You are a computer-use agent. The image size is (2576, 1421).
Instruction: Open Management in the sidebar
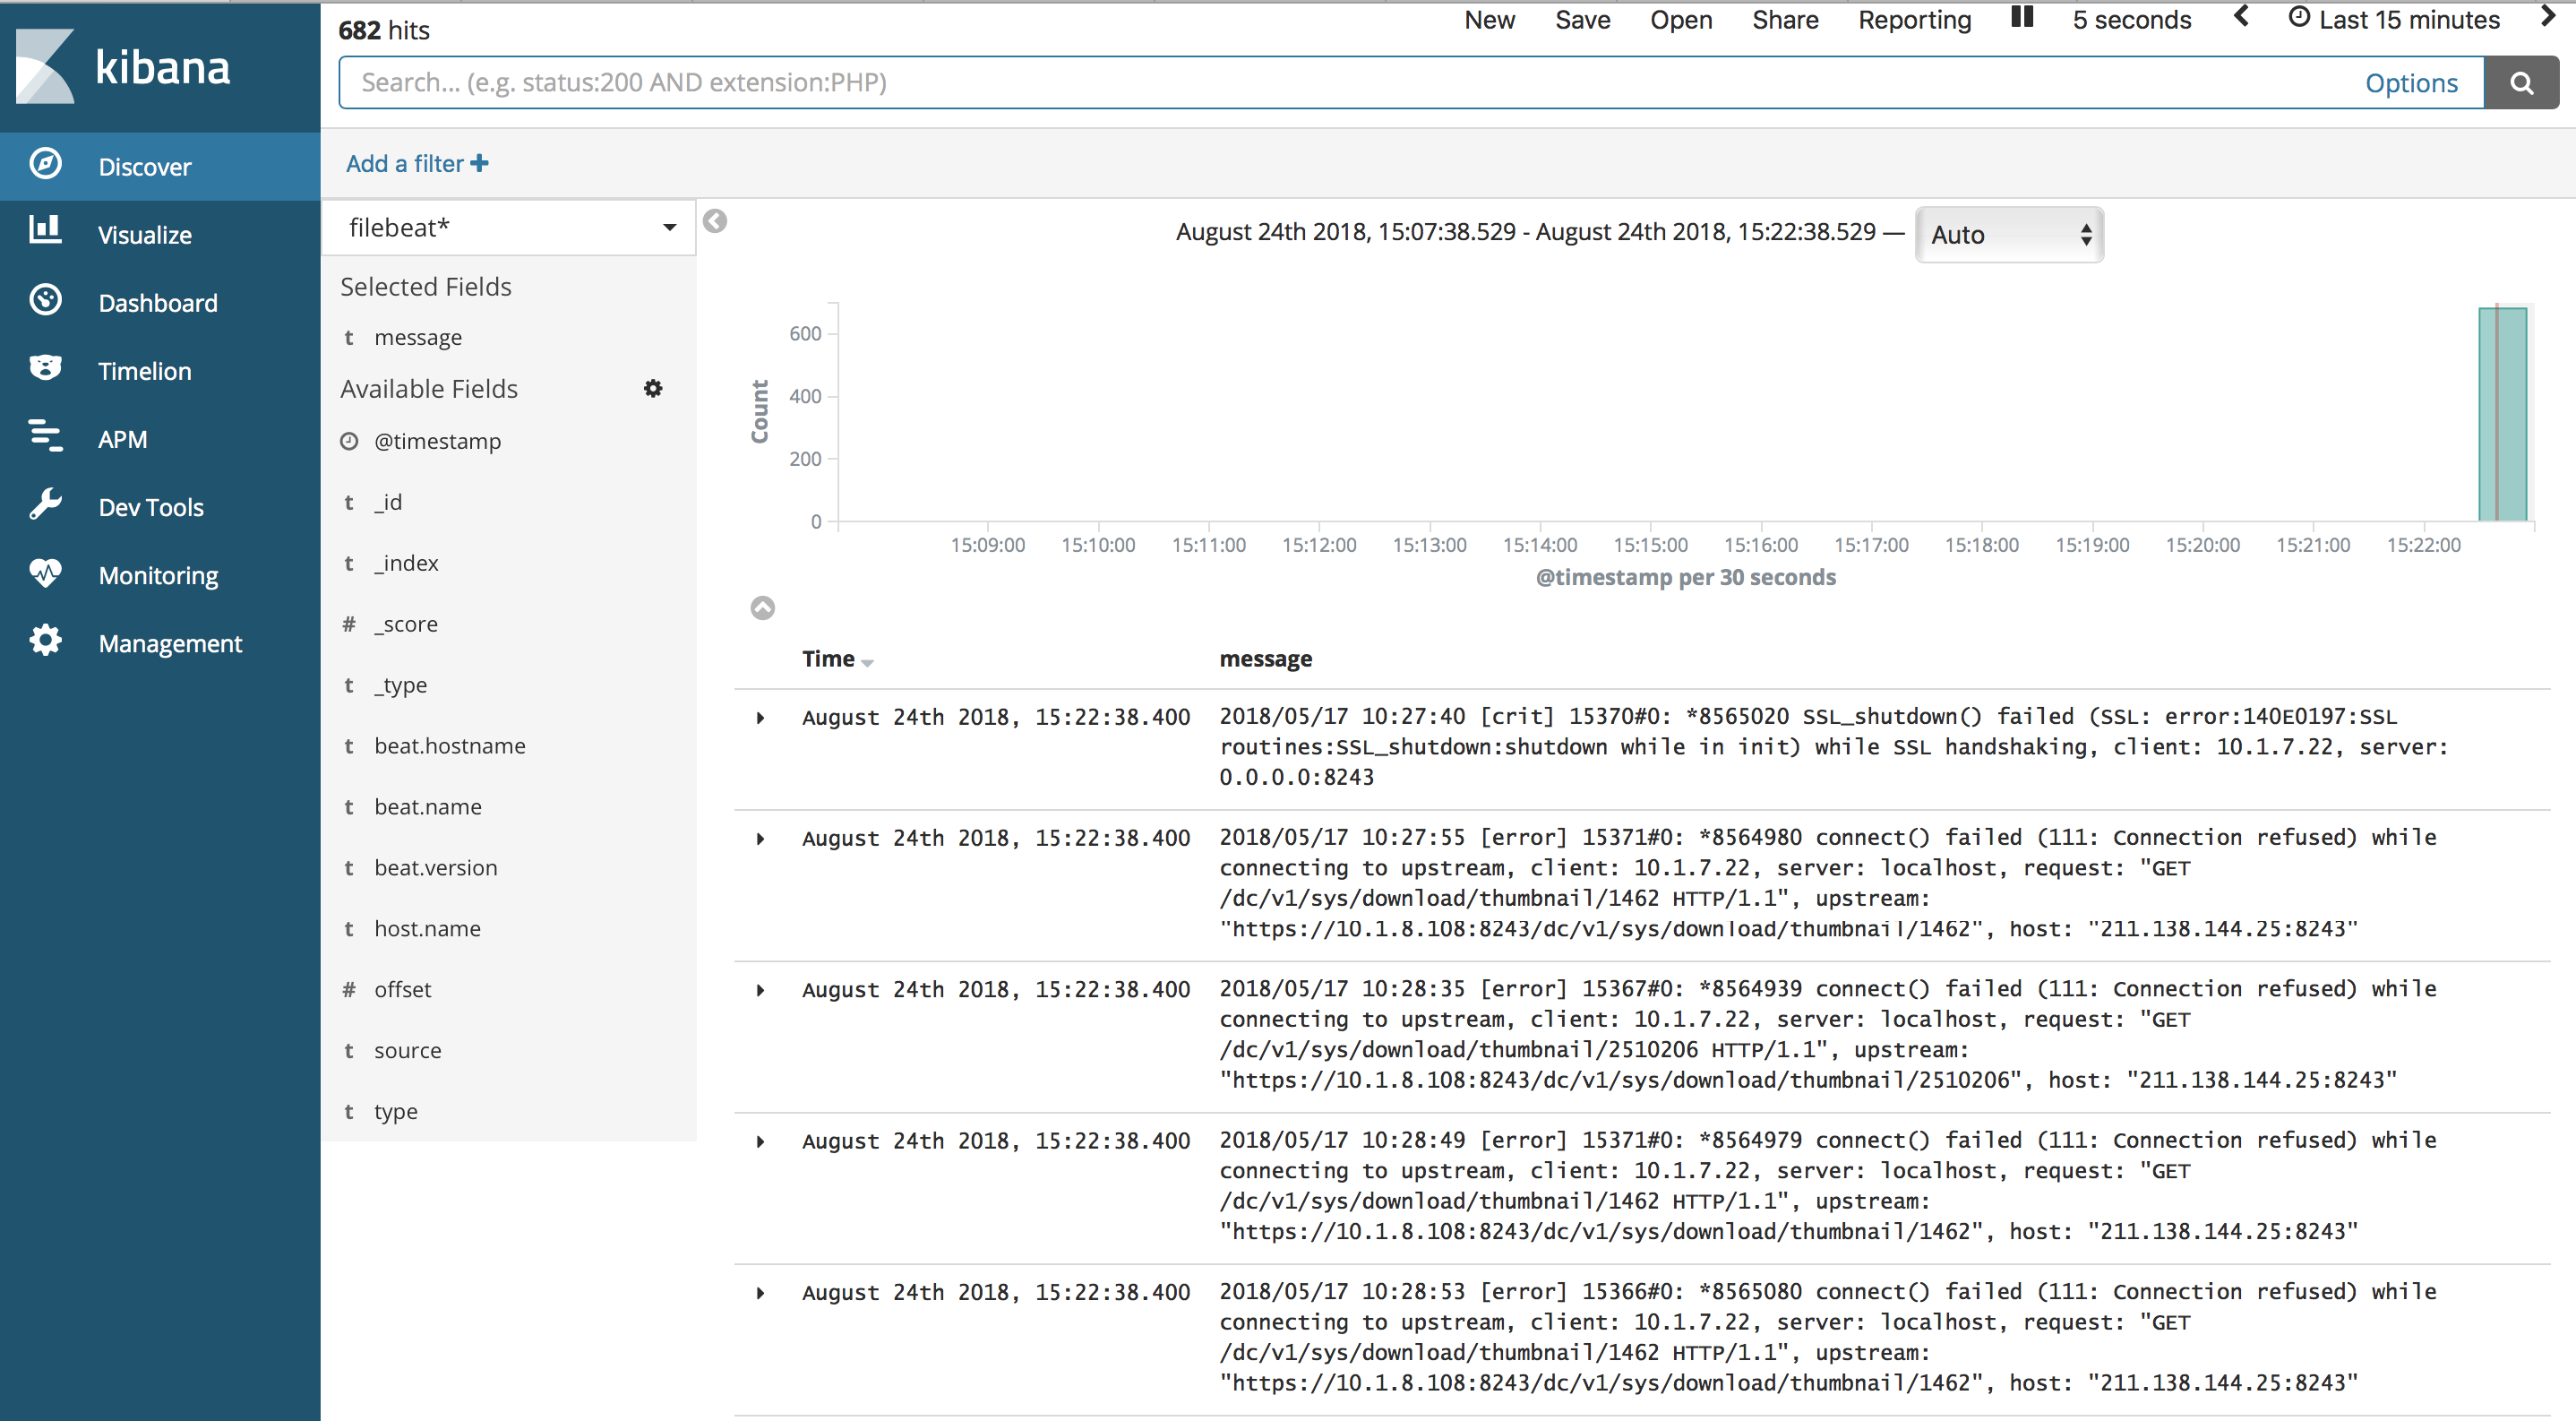point(160,643)
